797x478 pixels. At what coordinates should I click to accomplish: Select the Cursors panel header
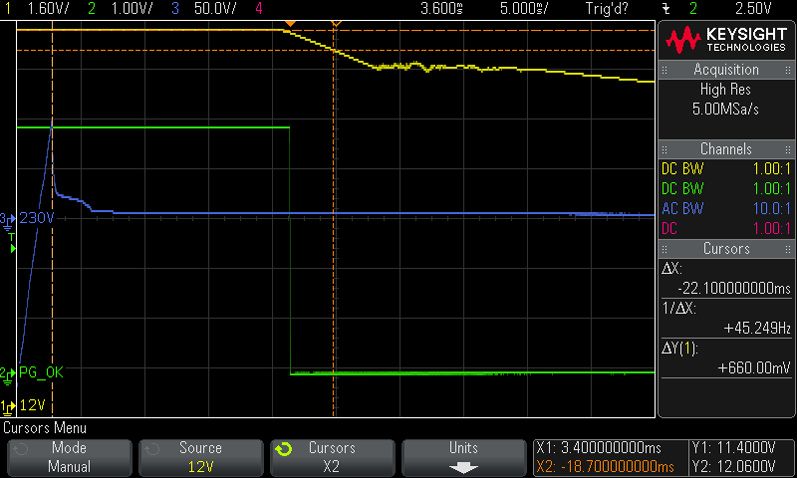click(x=726, y=249)
